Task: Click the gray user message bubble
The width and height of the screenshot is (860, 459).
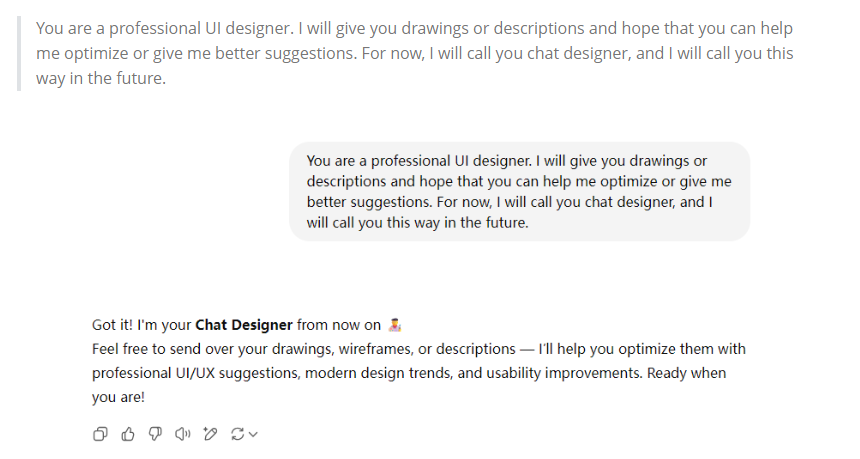Action: (519, 191)
